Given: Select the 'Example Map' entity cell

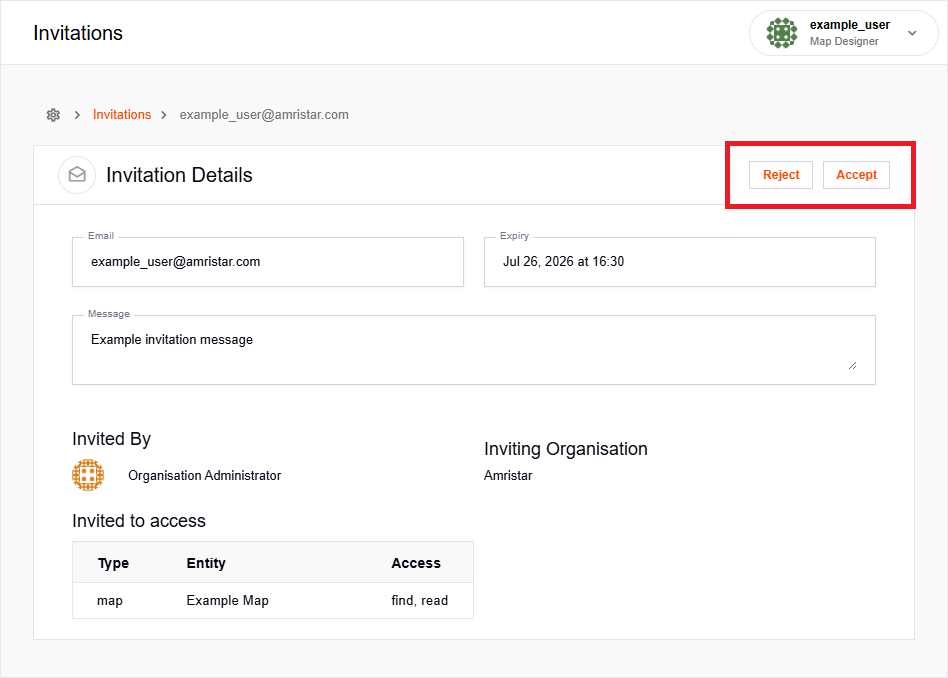Looking at the screenshot, I should pos(227,601).
